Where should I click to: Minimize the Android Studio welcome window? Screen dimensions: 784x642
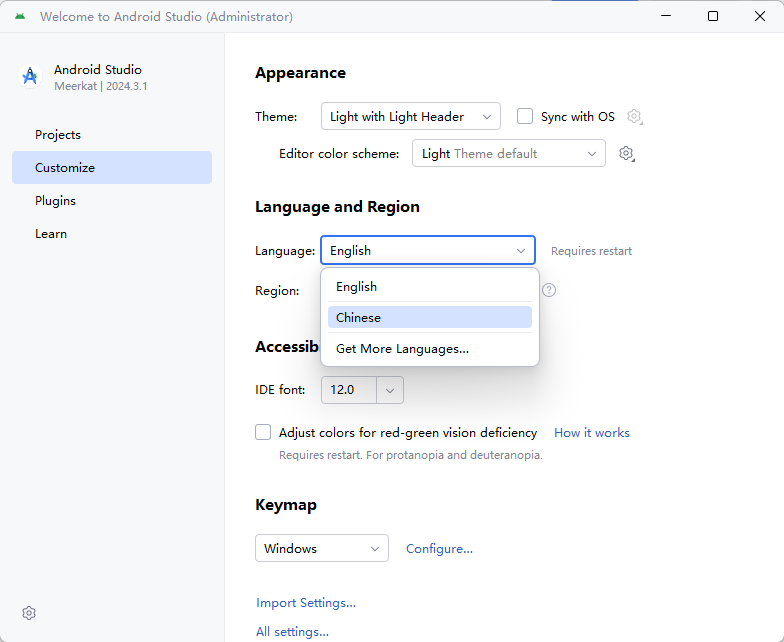pos(666,16)
